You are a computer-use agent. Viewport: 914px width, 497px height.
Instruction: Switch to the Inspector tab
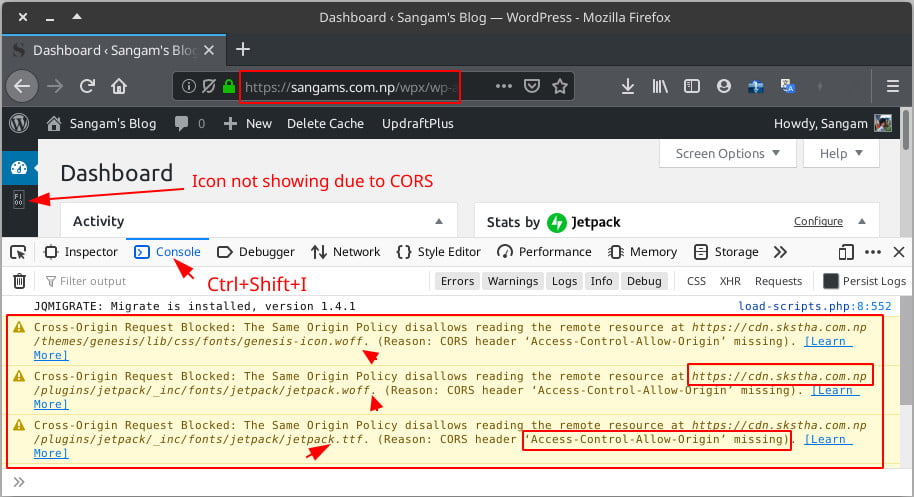click(x=81, y=252)
